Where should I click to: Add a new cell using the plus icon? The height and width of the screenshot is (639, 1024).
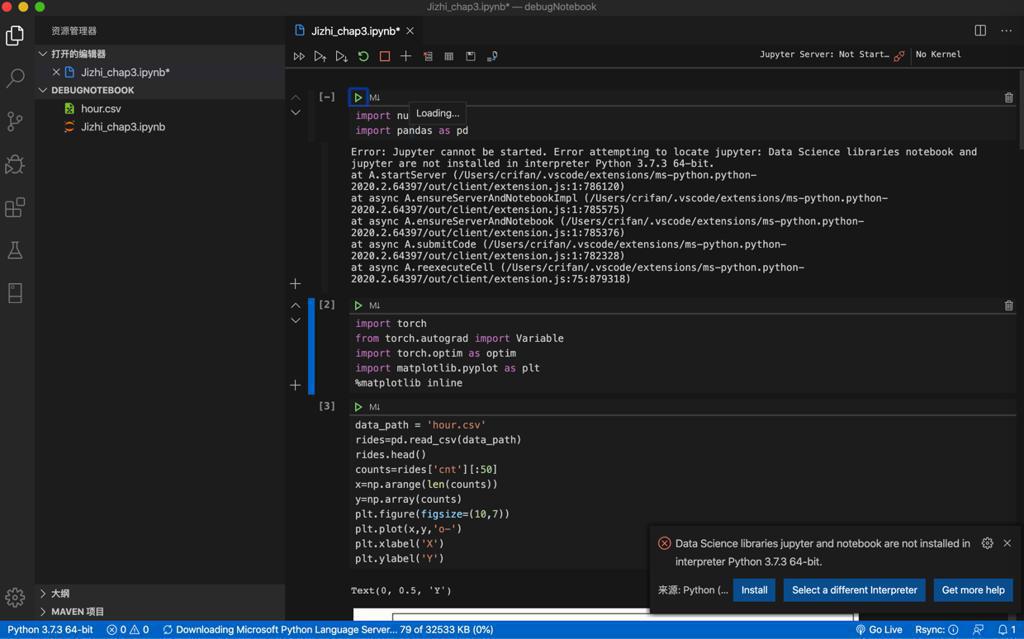point(406,57)
